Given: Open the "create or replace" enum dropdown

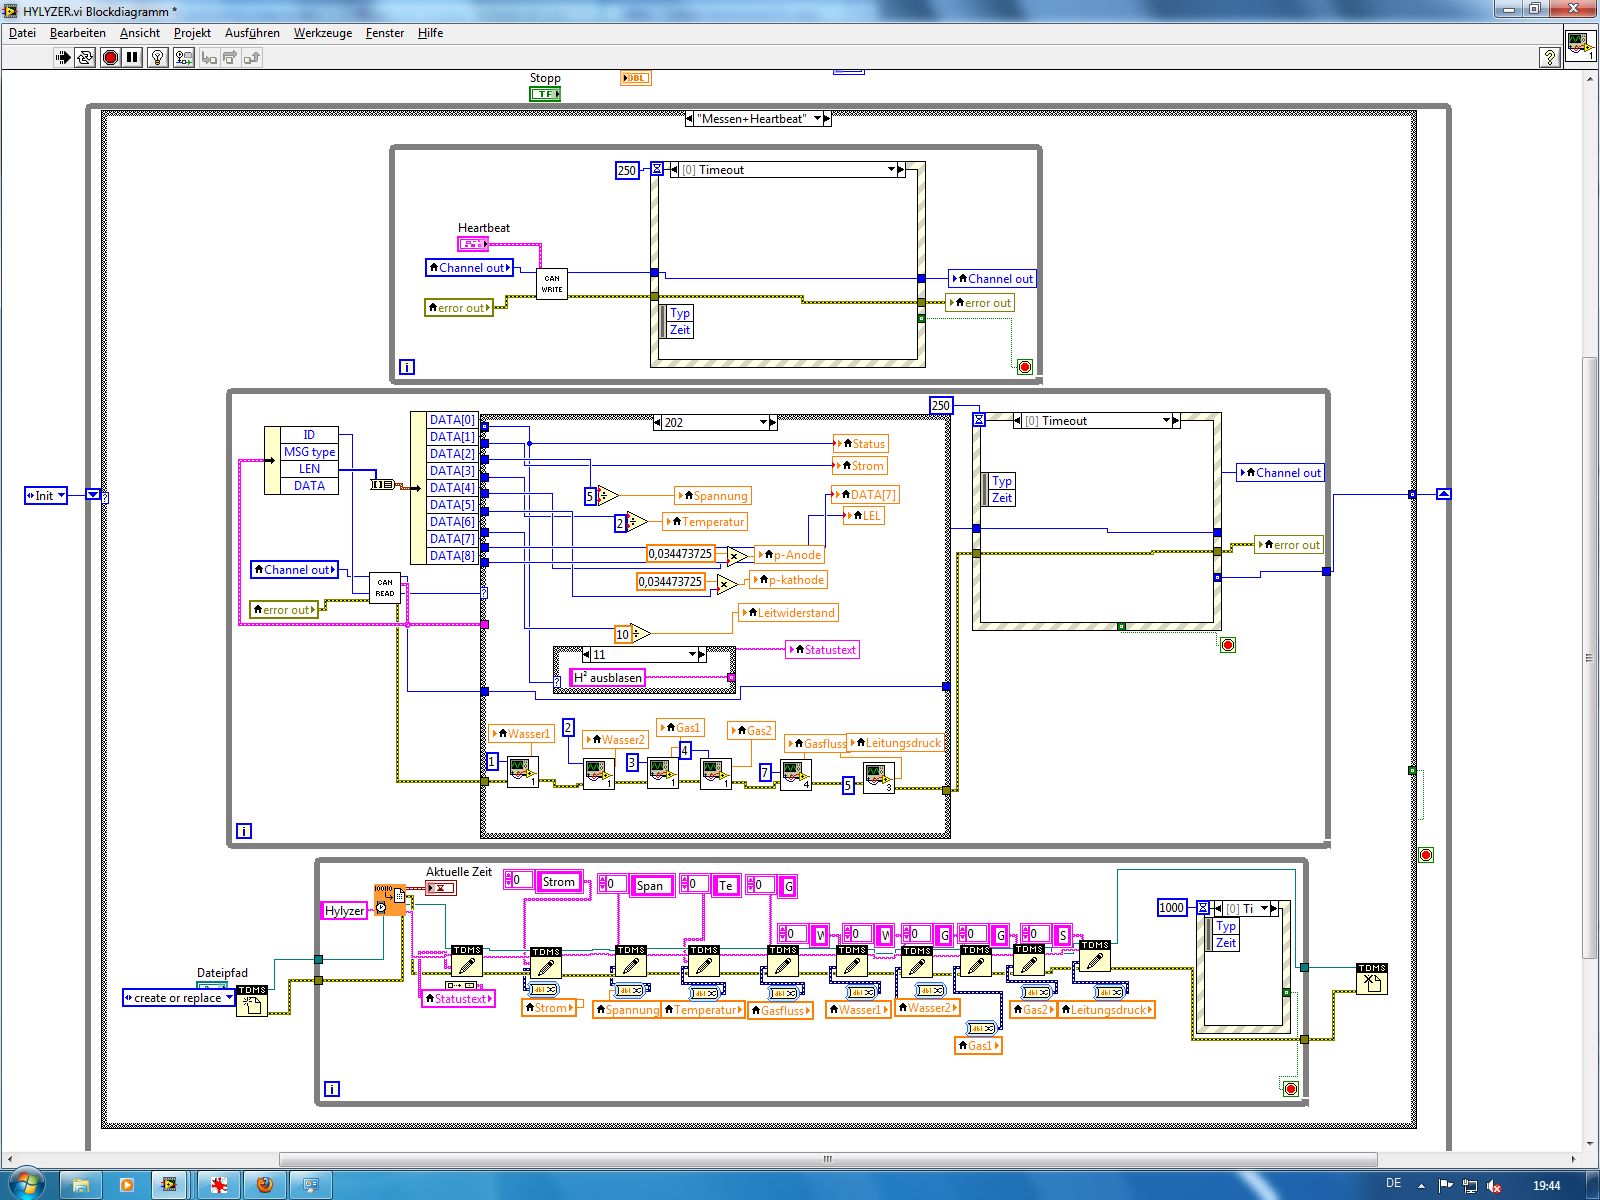Looking at the screenshot, I should pos(229,998).
